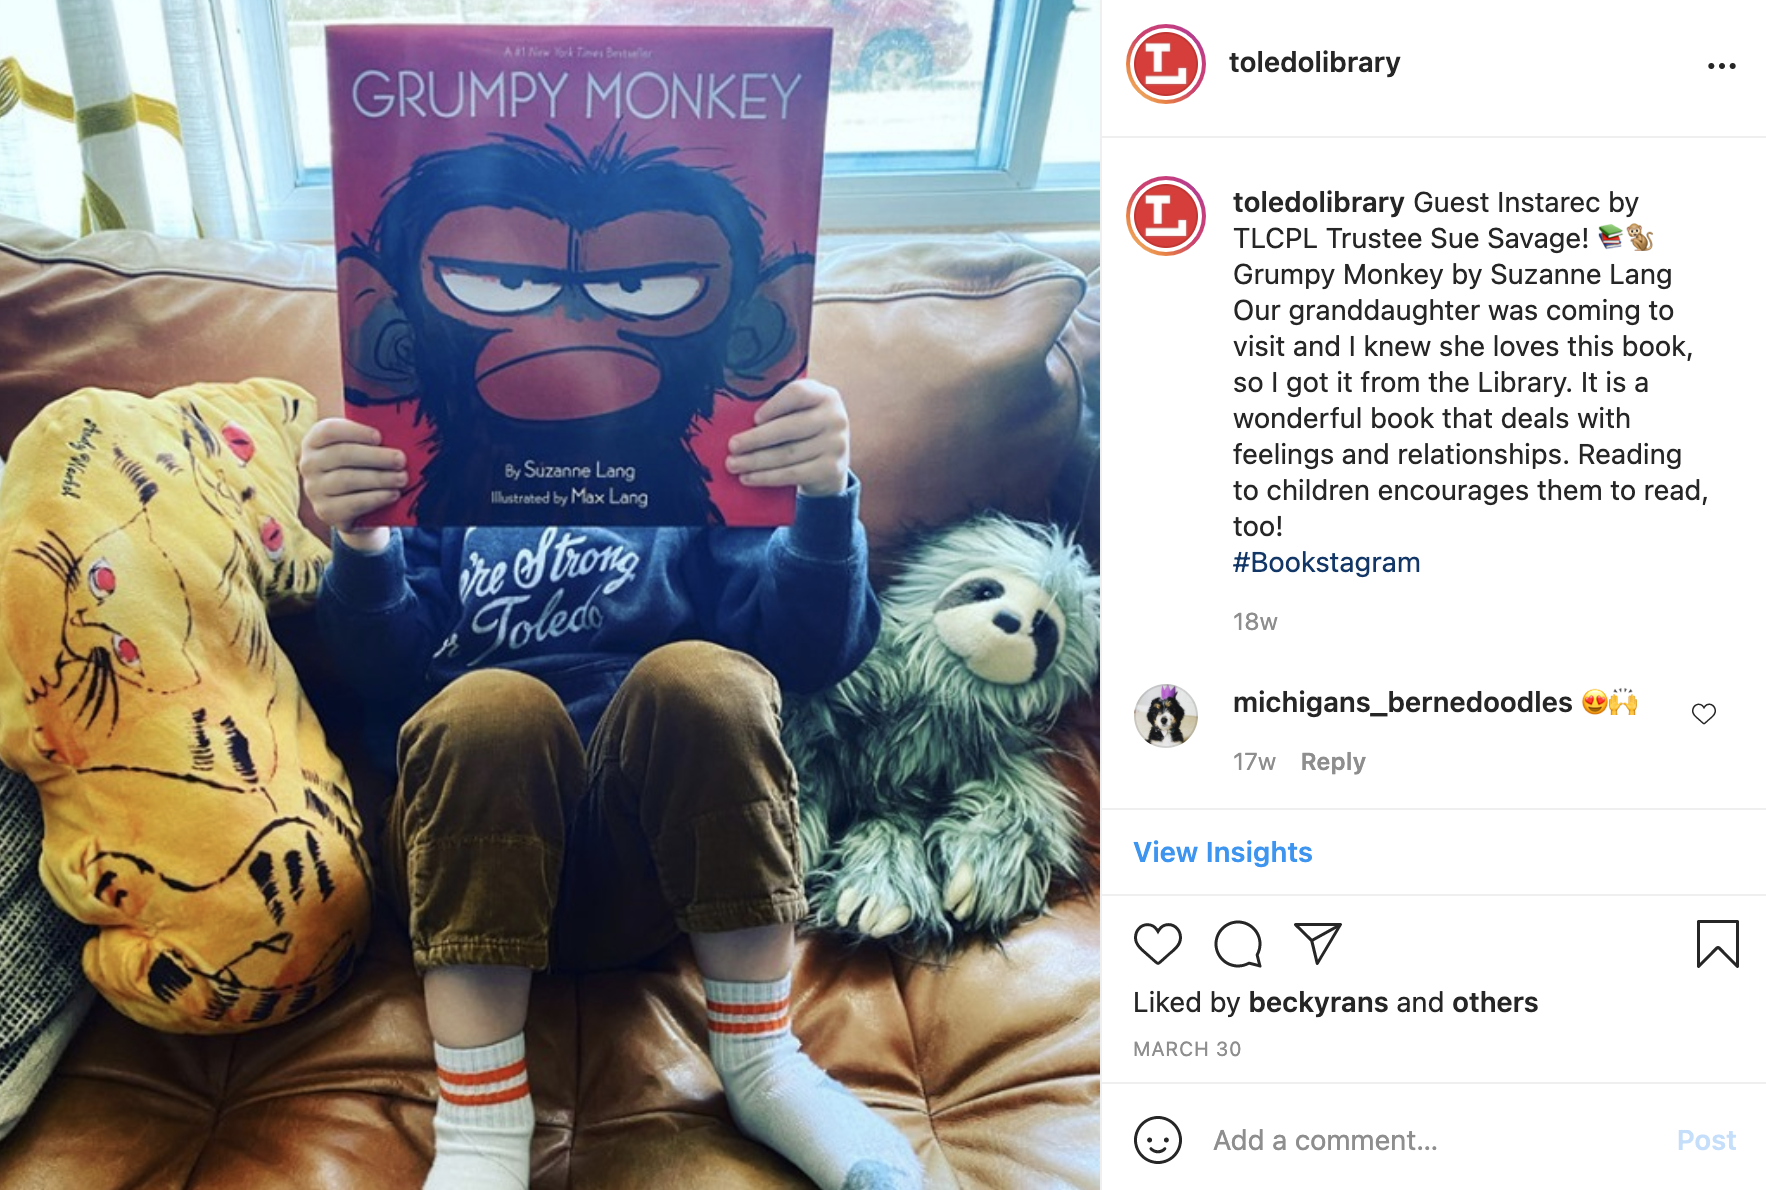This screenshot has height=1190, width=1766.
Task: Reply to michigans_bernedoodles comment
Action: coord(1333,762)
